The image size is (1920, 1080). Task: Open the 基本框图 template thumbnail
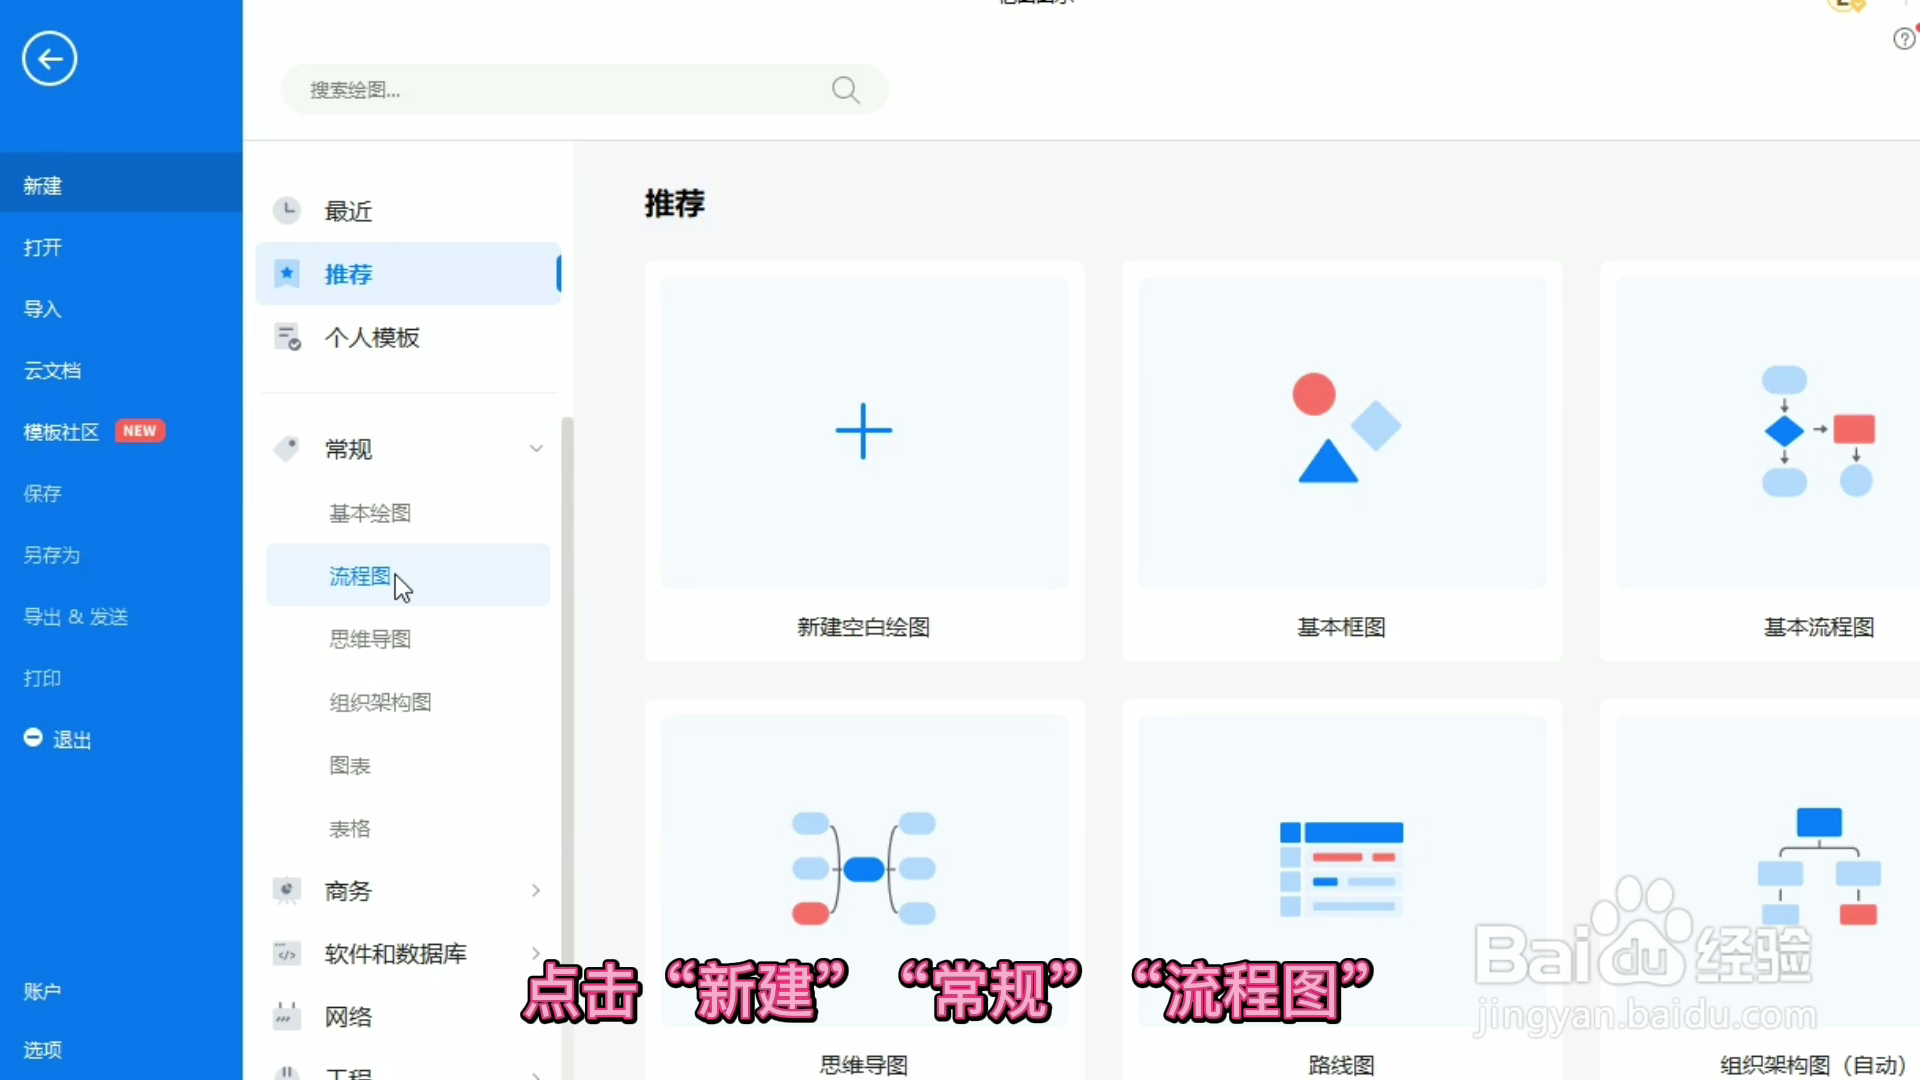point(1341,432)
